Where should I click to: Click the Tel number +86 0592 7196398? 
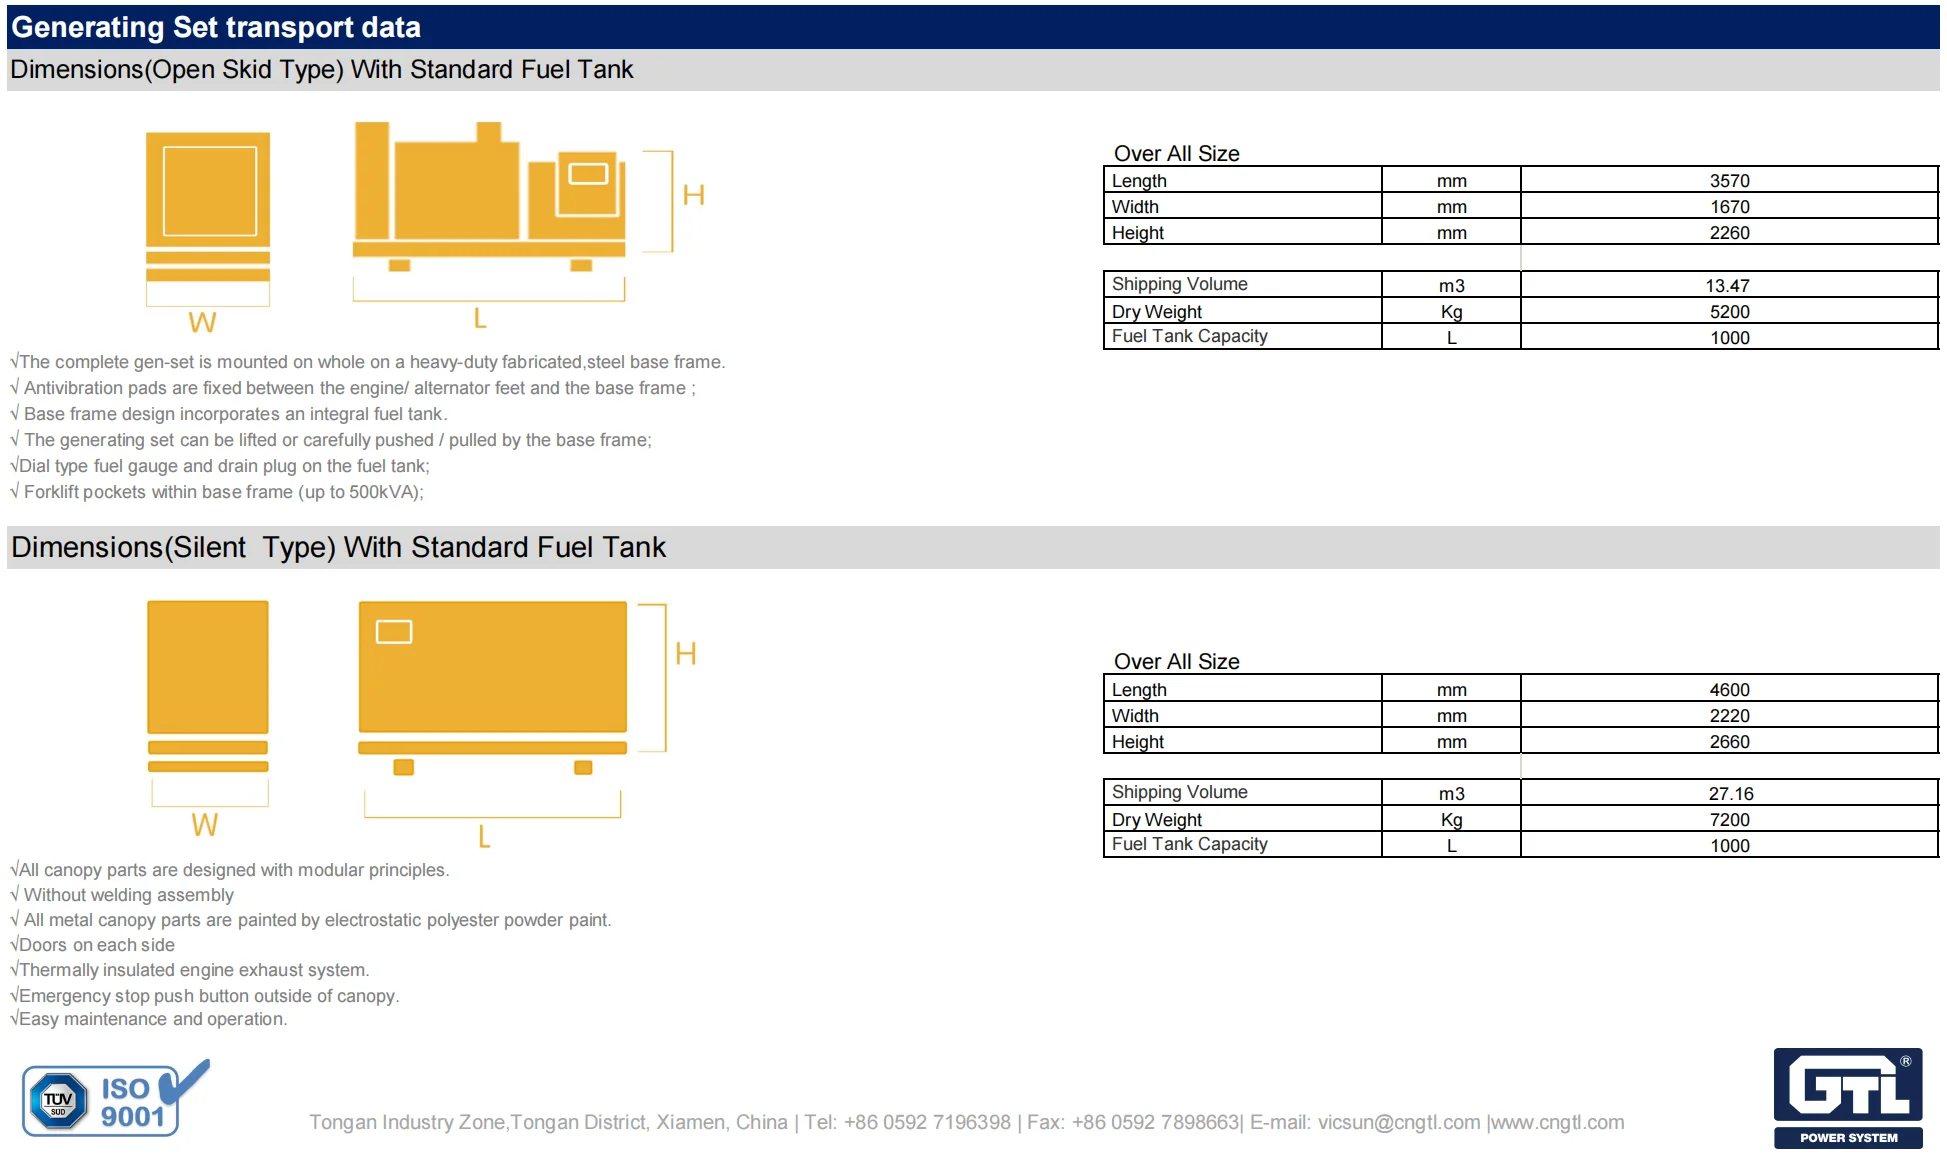coord(927,1122)
